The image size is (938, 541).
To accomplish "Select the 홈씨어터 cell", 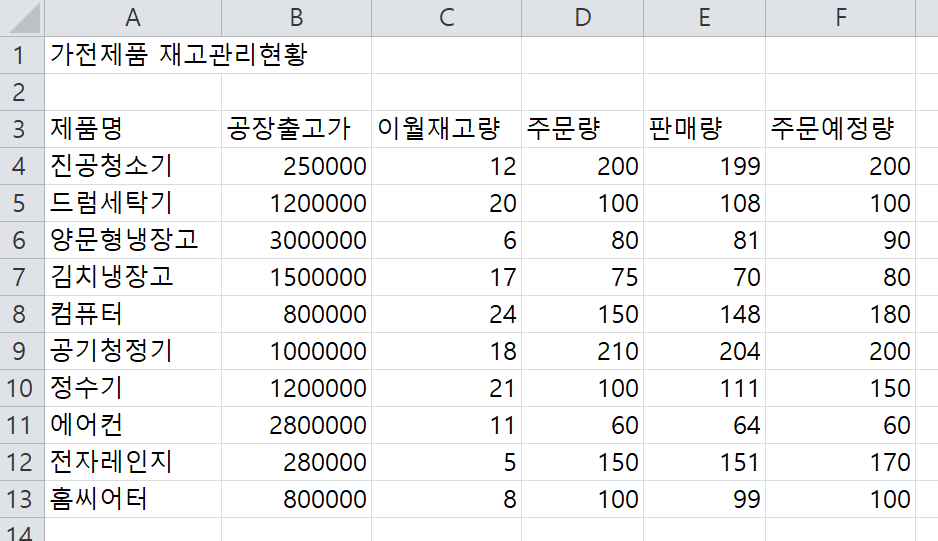I will tap(133, 499).
